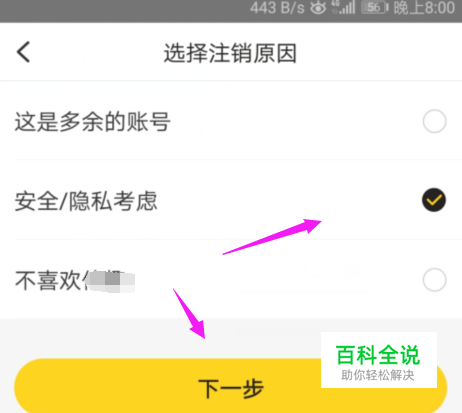Select the 不喜欢 reason radio button
This screenshot has width=462, height=413.
(x=434, y=279)
